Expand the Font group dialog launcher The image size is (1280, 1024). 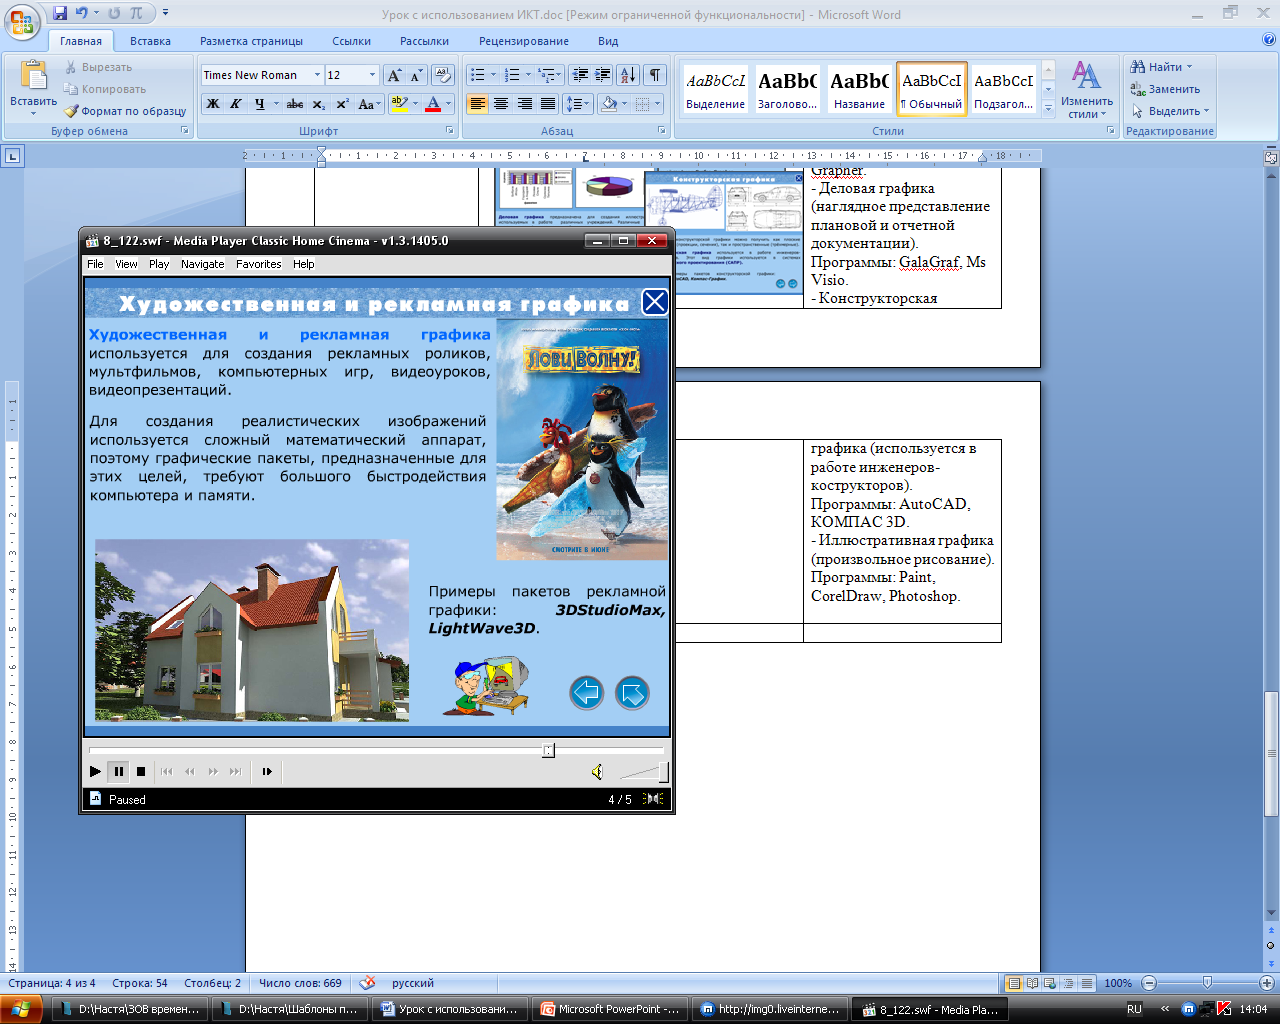coord(450,131)
